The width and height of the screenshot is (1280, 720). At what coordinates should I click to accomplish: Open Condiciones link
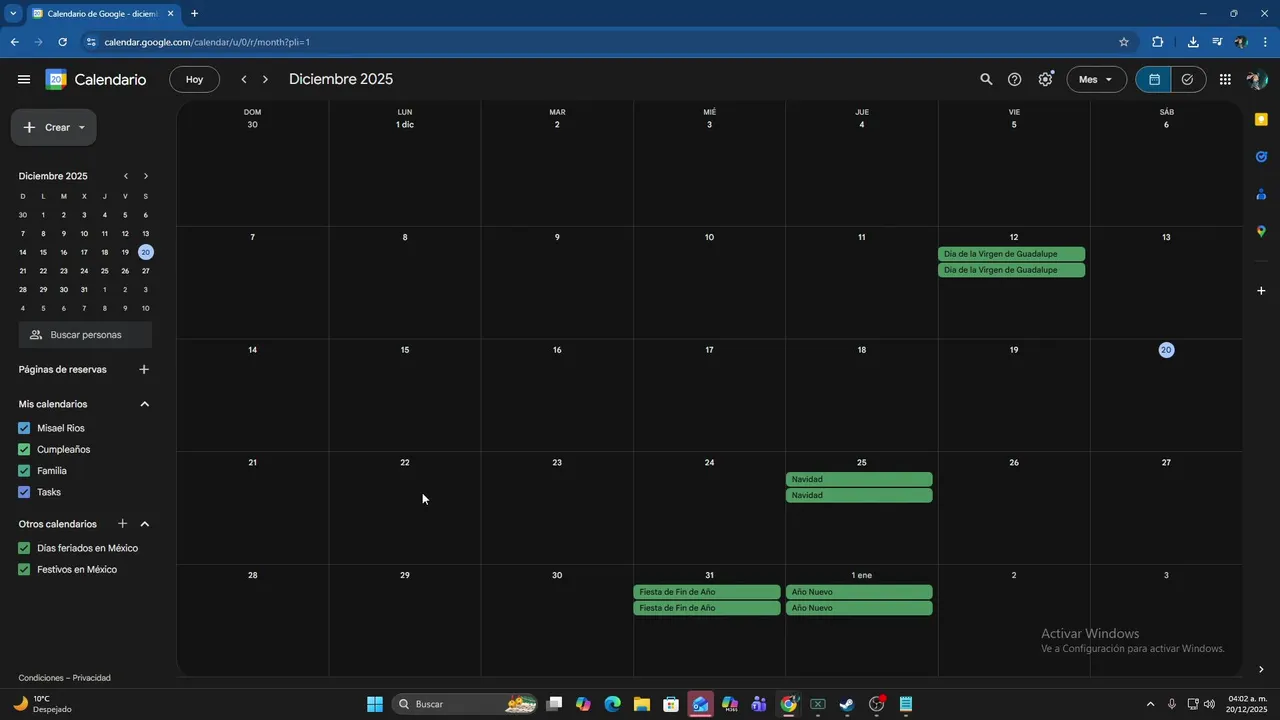coord(41,678)
